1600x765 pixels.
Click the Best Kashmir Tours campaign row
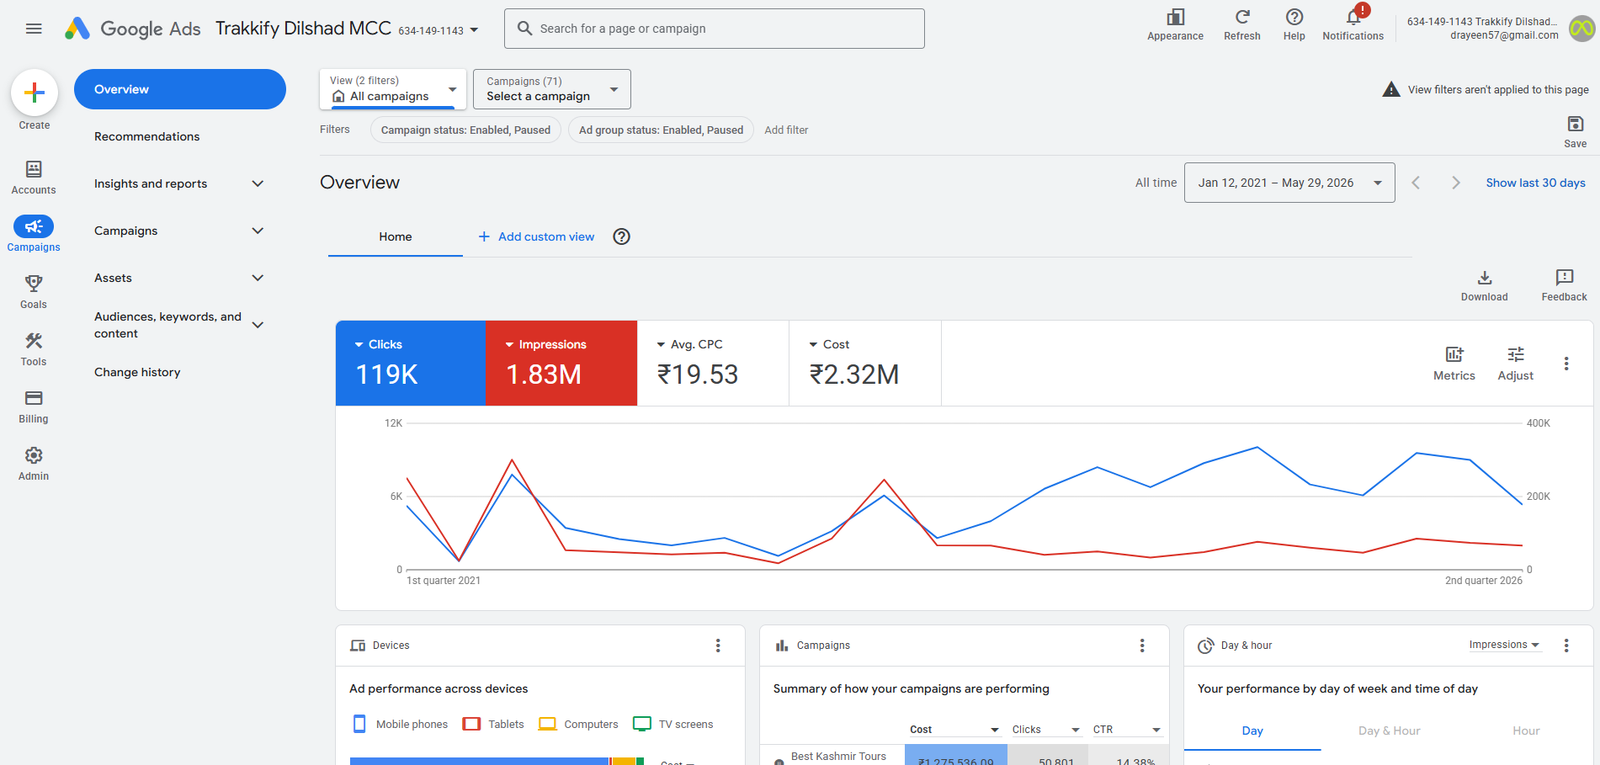[x=965, y=757]
